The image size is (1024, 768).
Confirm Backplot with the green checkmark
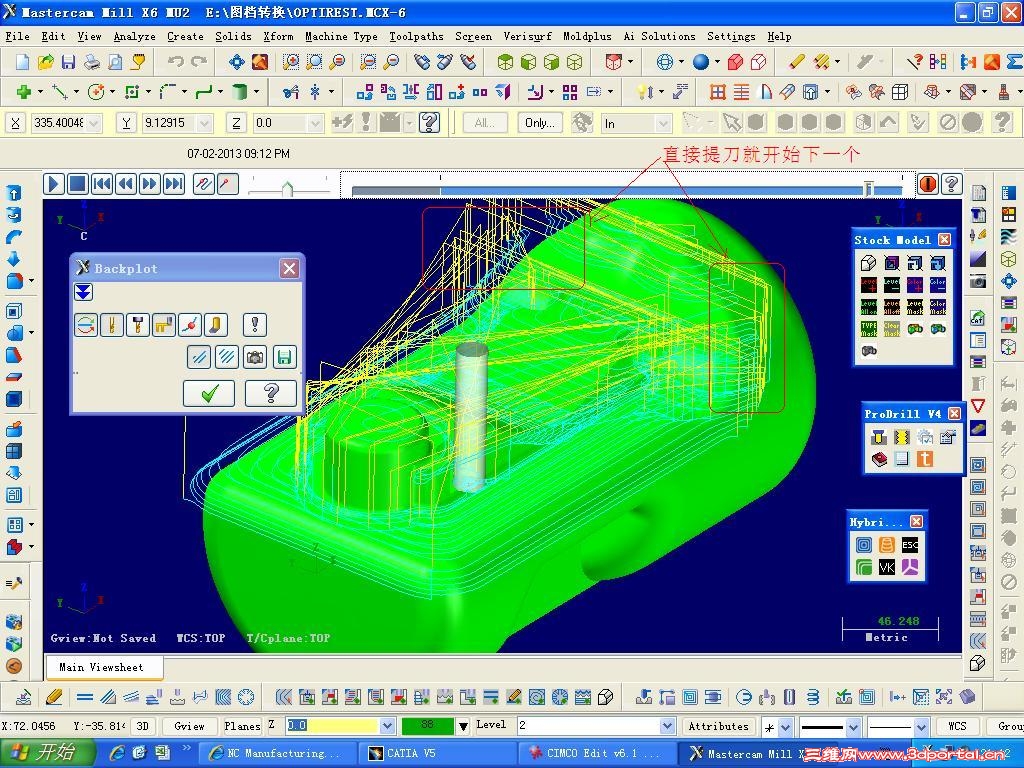[209, 393]
